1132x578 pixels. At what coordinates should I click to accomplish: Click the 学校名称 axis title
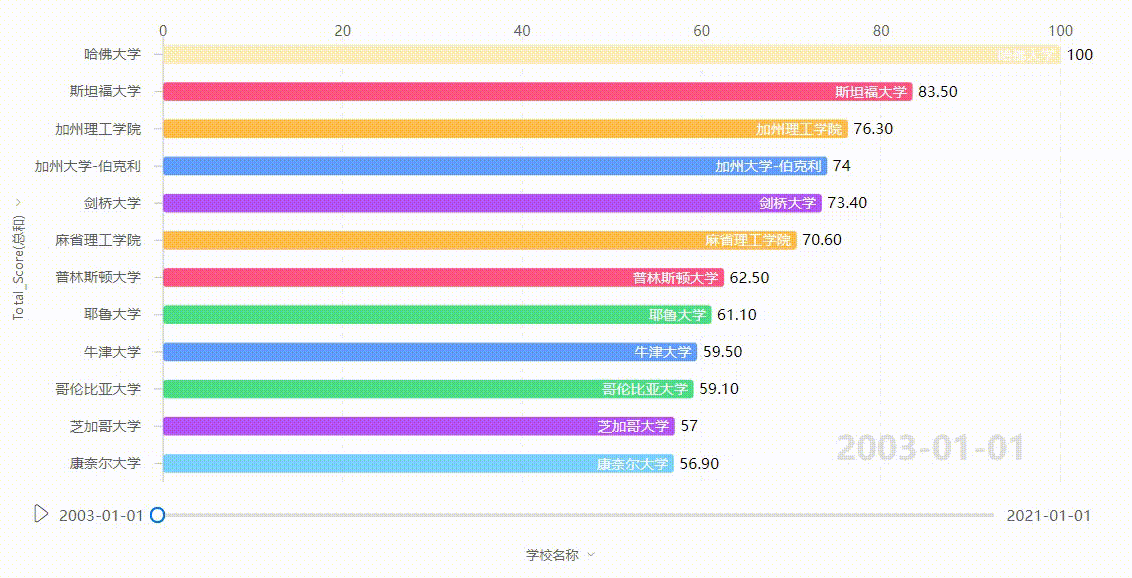pyautogui.click(x=552, y=555)
